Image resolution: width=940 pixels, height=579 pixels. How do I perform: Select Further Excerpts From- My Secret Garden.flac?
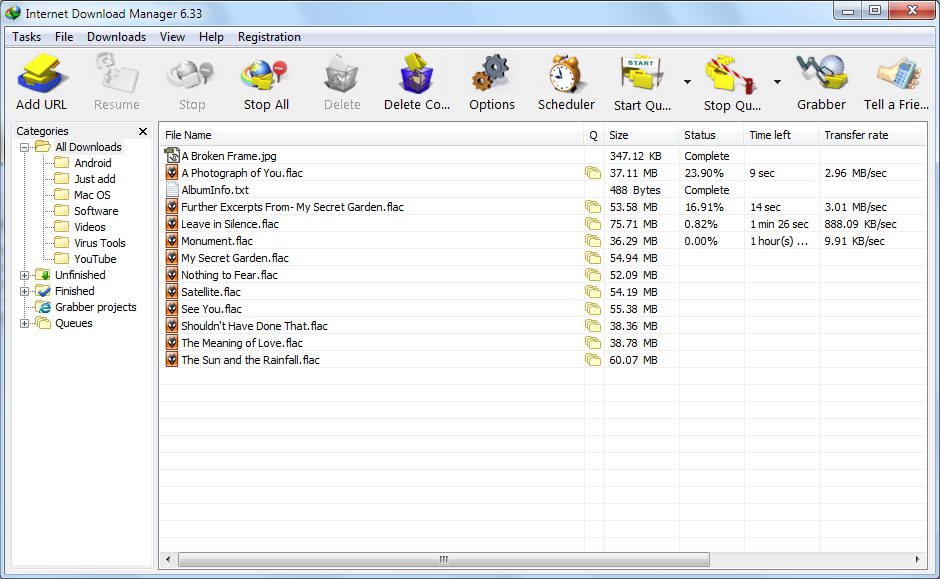[x=293, y=207]
